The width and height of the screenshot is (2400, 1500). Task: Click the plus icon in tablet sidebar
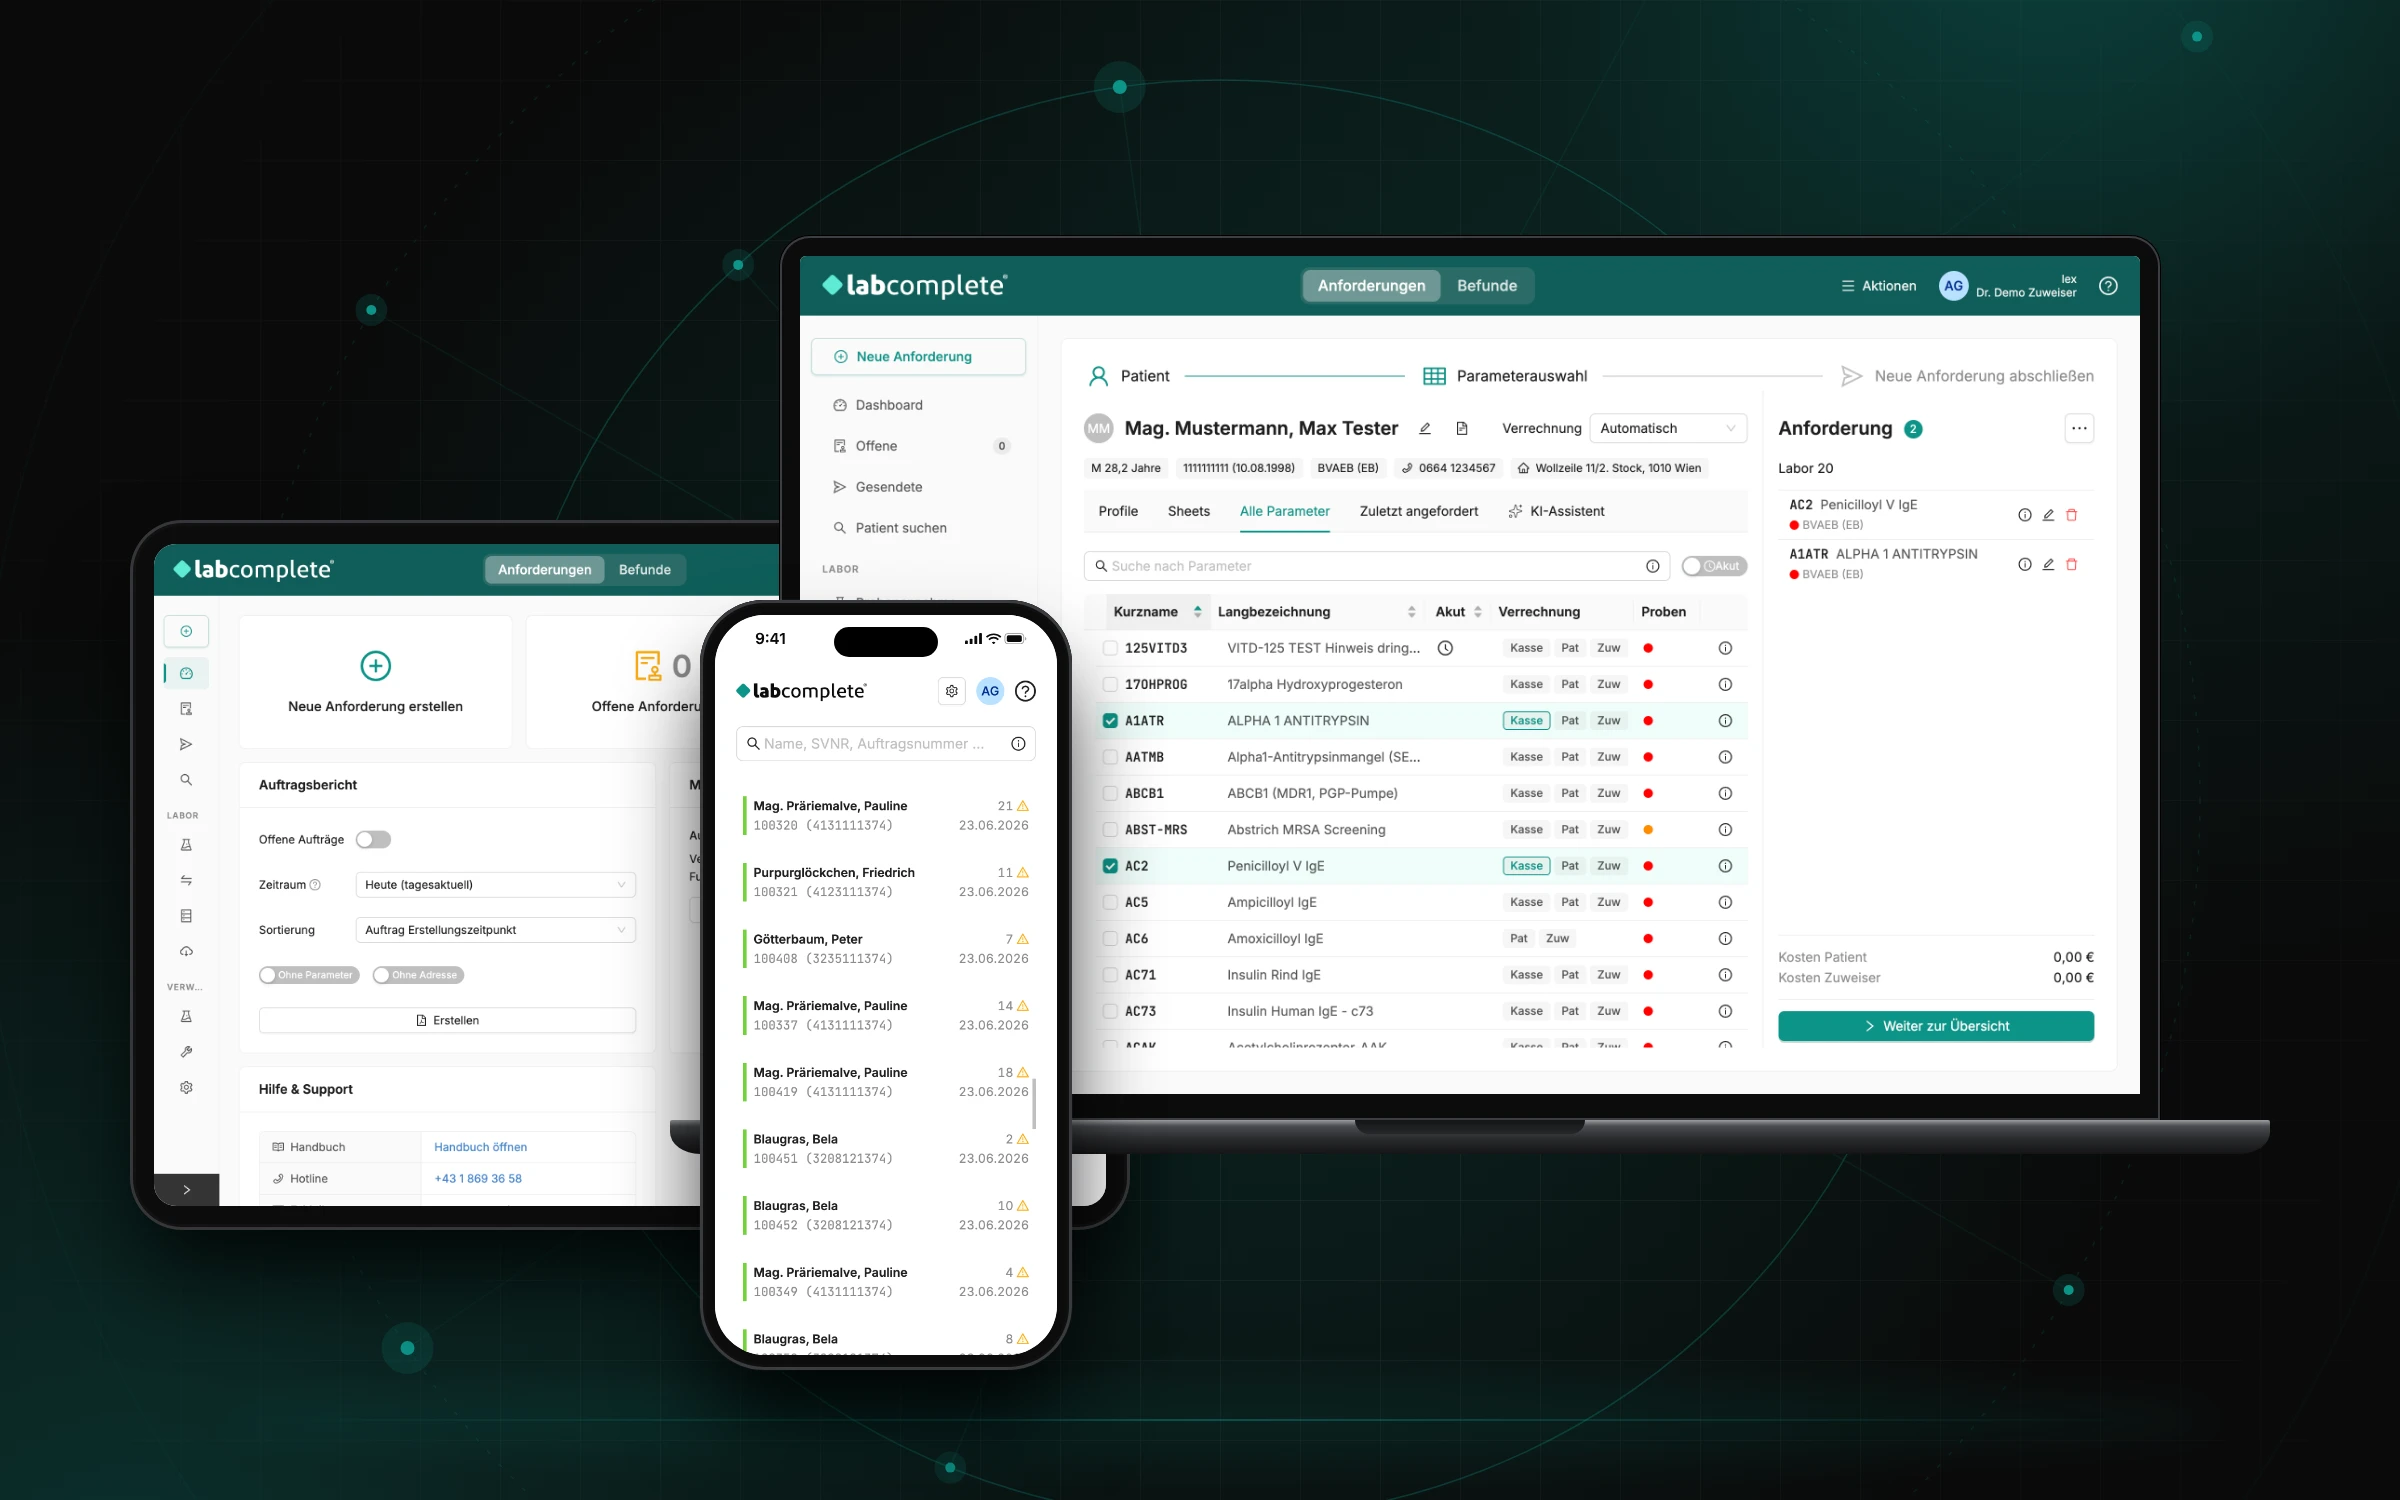tap(186, 631)
